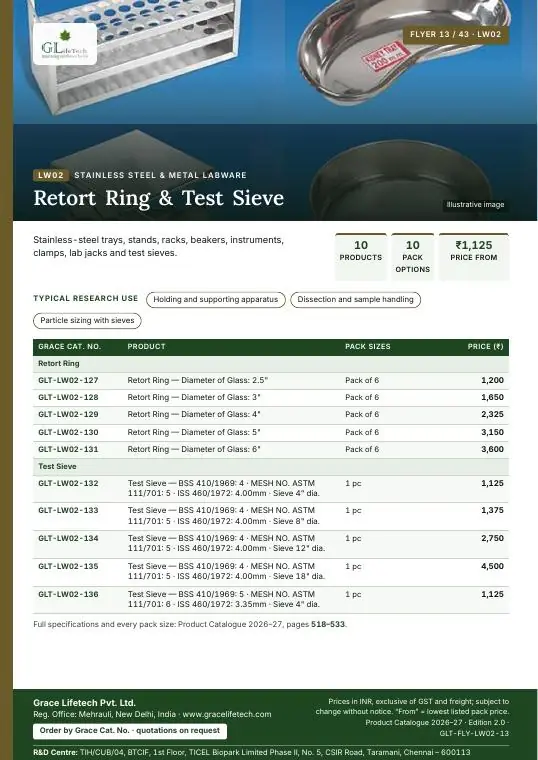Click price 3,150 for GLT-LW02-130
Image resolution: width=538 pixels, height=760 pixels.
click(492, 432)
